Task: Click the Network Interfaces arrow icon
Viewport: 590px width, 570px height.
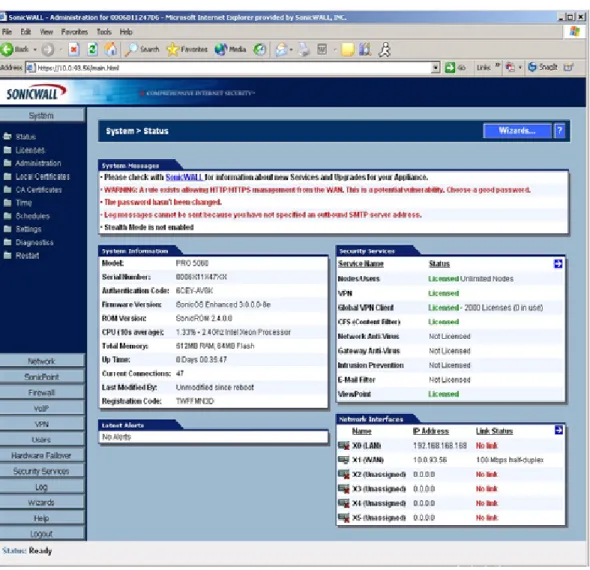Action: (x=558, y=430)
